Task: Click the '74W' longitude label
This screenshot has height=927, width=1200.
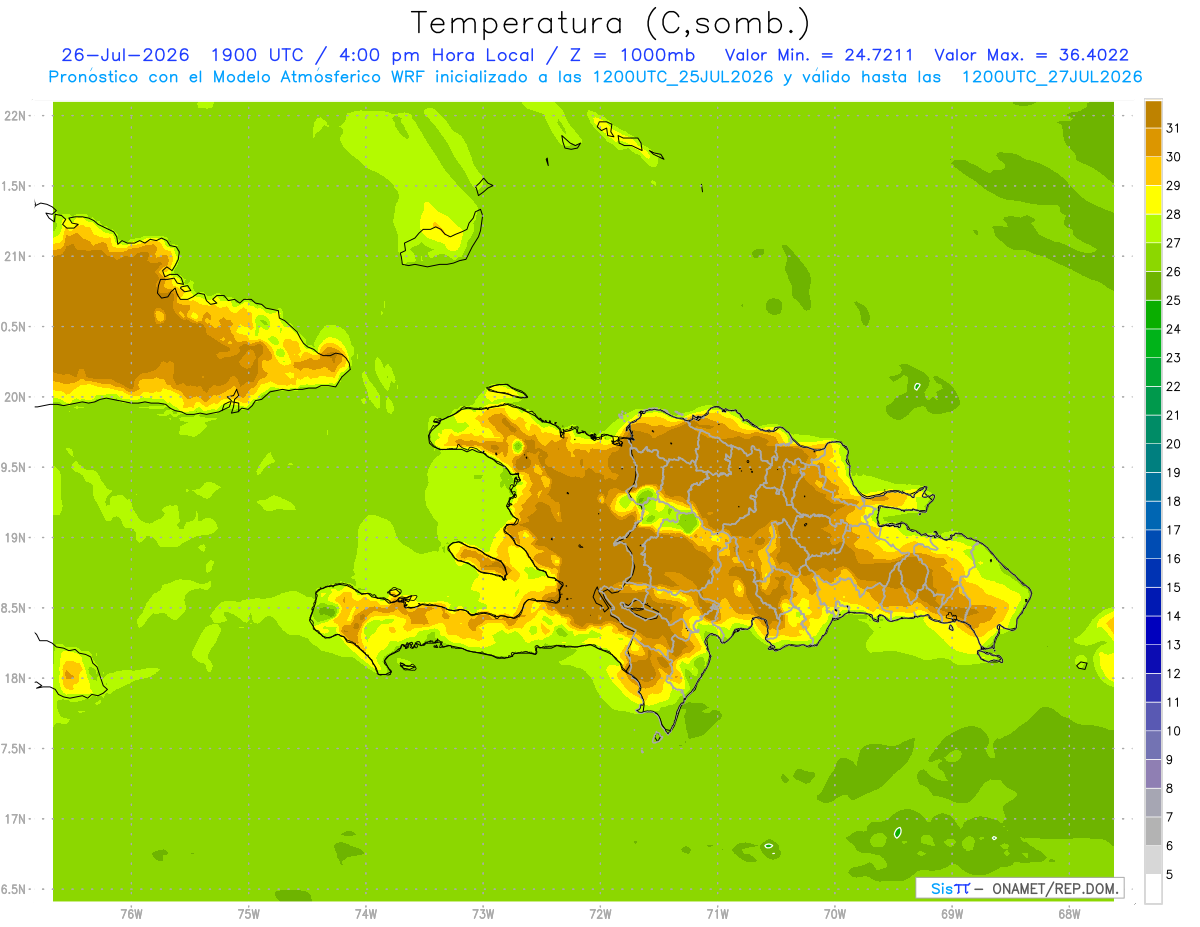Action: coord(365,914)
